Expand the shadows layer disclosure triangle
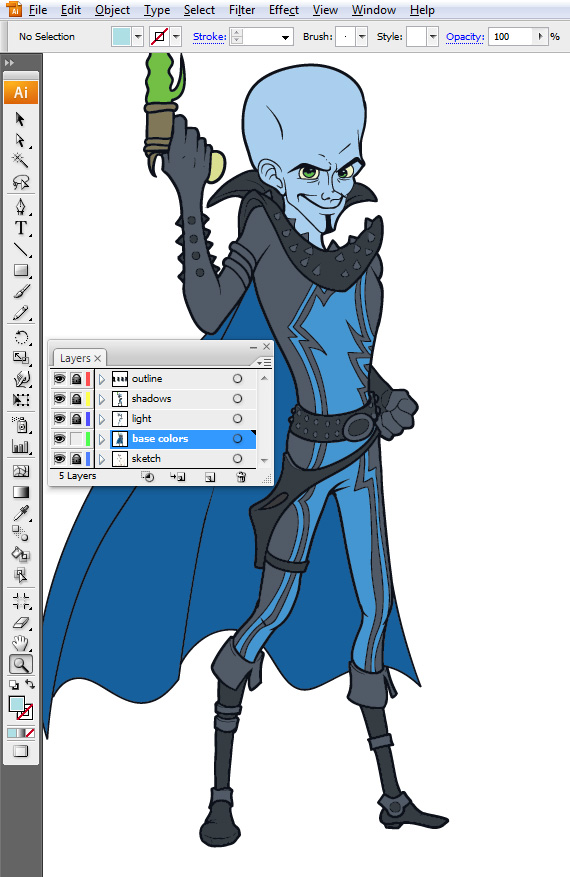Screen dimensions: 570x877 [102, 399]
